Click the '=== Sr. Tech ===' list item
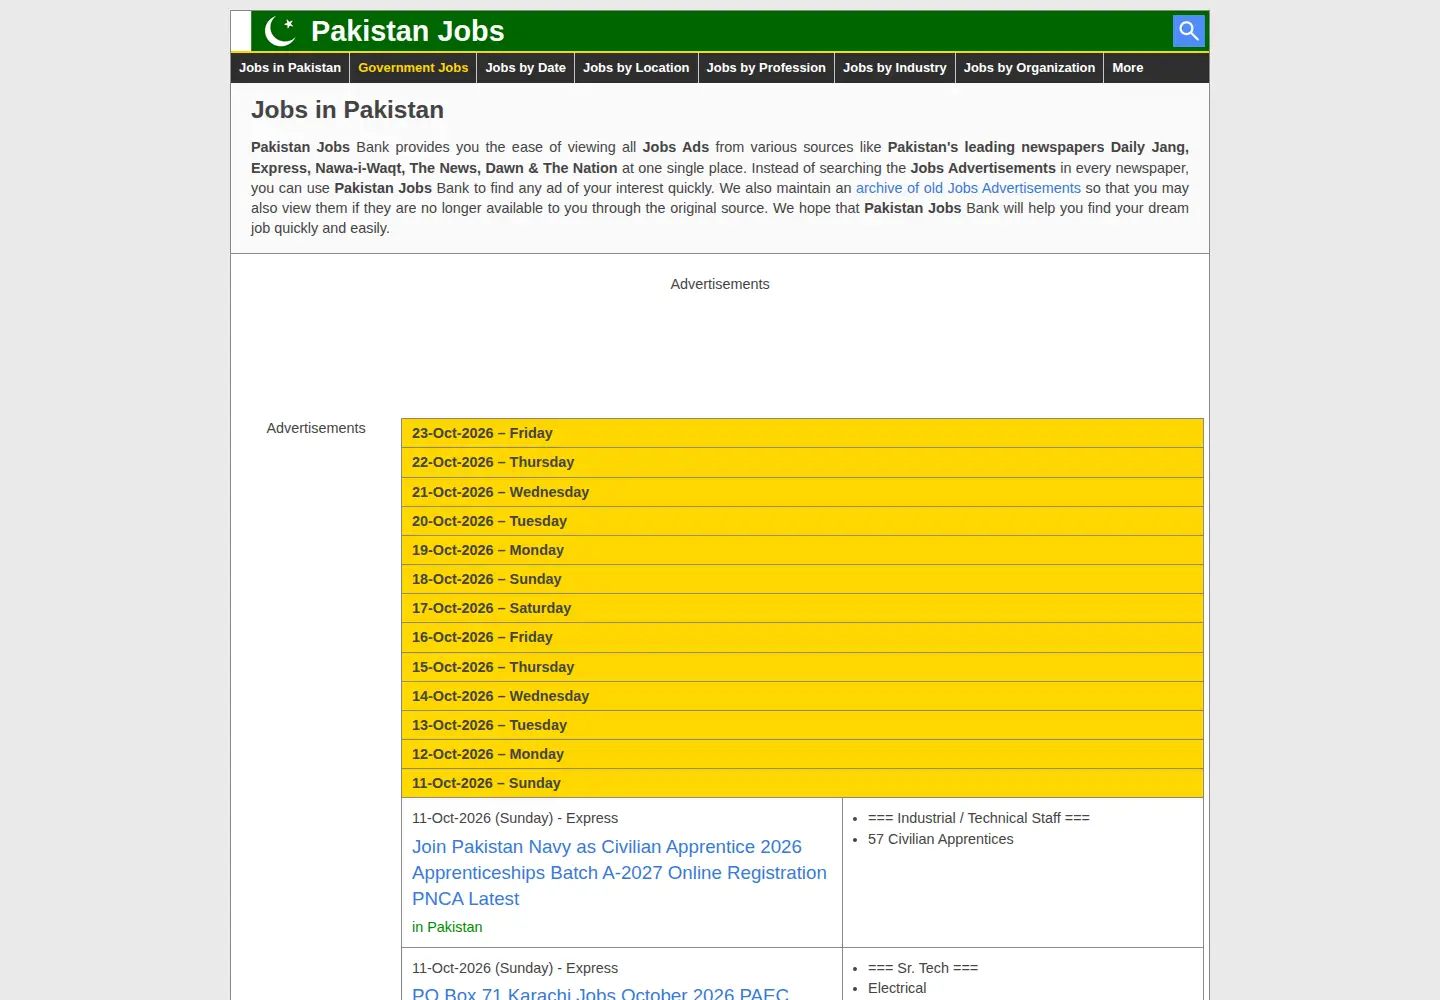Image resolution: width=1440 pixels, height=1000 pixels. 922,968
